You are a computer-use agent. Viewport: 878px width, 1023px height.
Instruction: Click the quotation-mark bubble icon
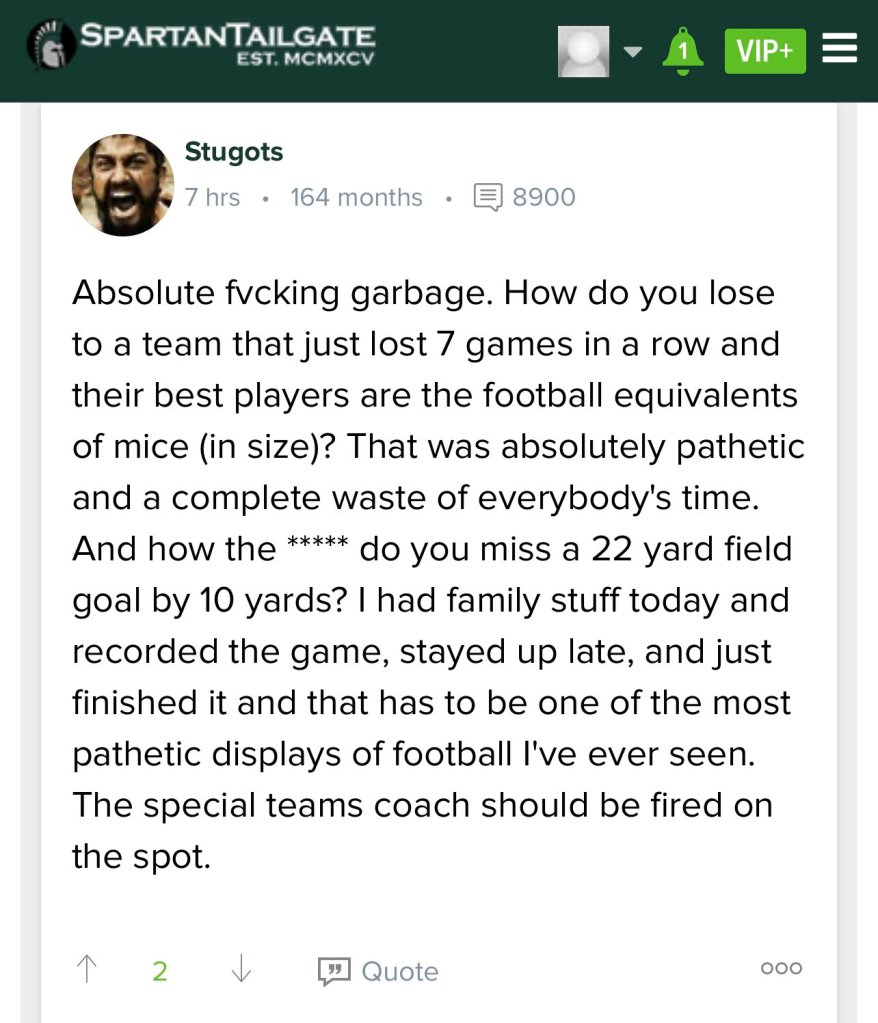[331, 970]
